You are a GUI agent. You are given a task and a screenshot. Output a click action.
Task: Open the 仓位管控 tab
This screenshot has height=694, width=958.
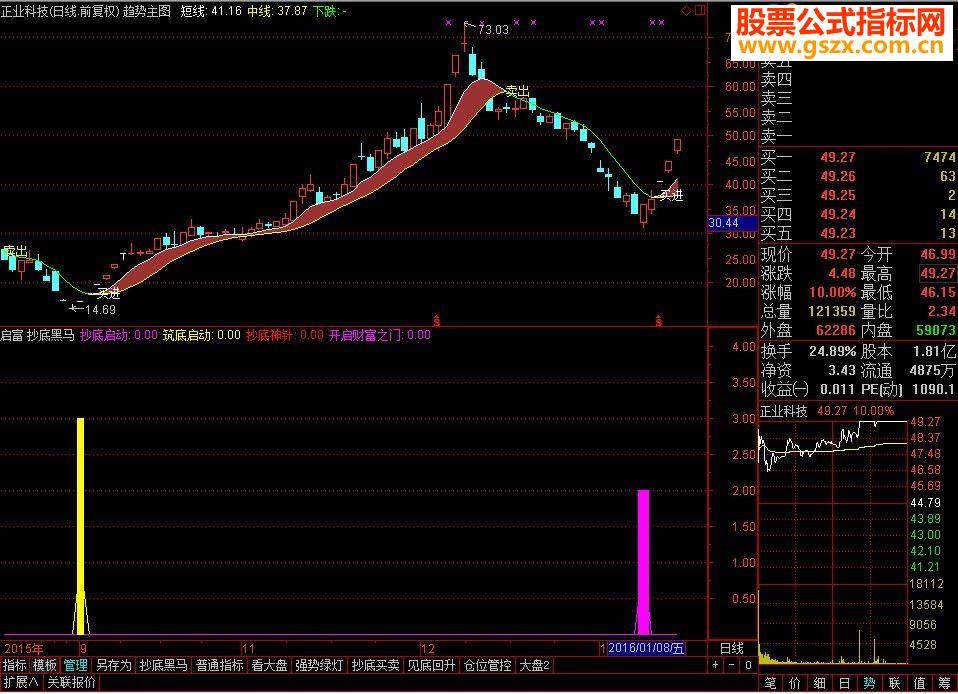[x=488, y=665]
